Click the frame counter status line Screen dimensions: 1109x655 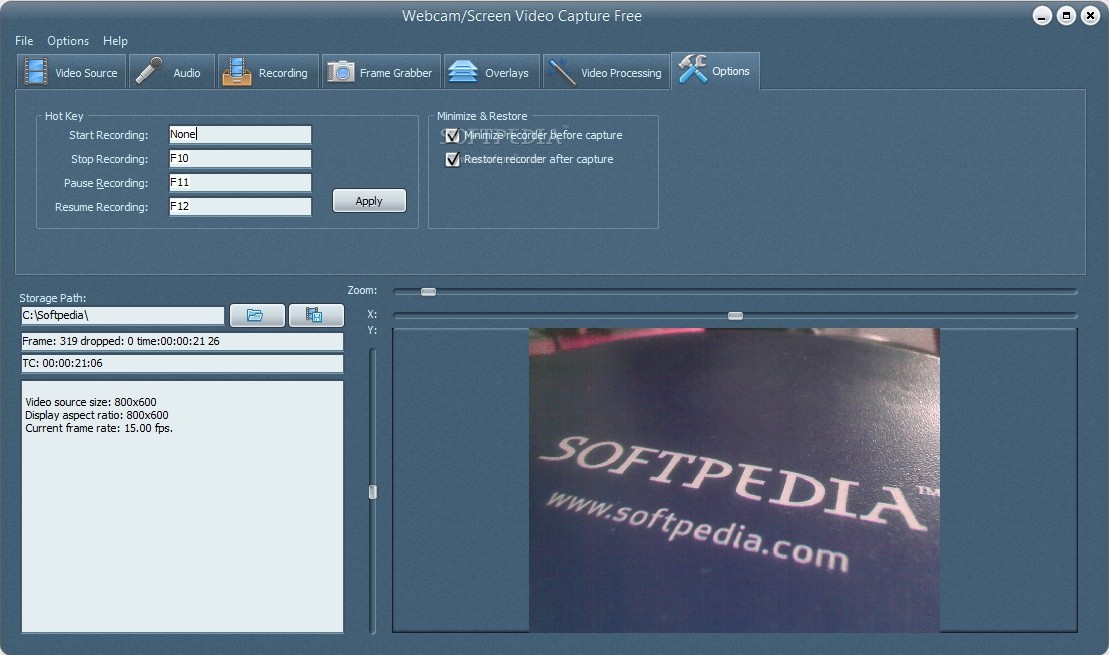(x=182, y=342)
